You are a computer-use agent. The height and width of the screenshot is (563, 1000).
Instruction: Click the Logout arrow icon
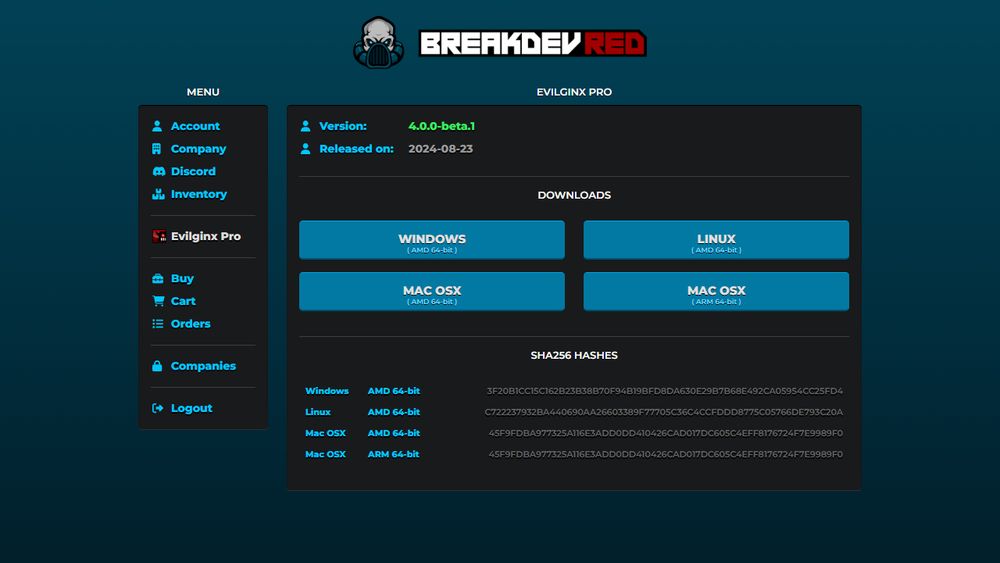pyautogui.click(x=158, y=408)
